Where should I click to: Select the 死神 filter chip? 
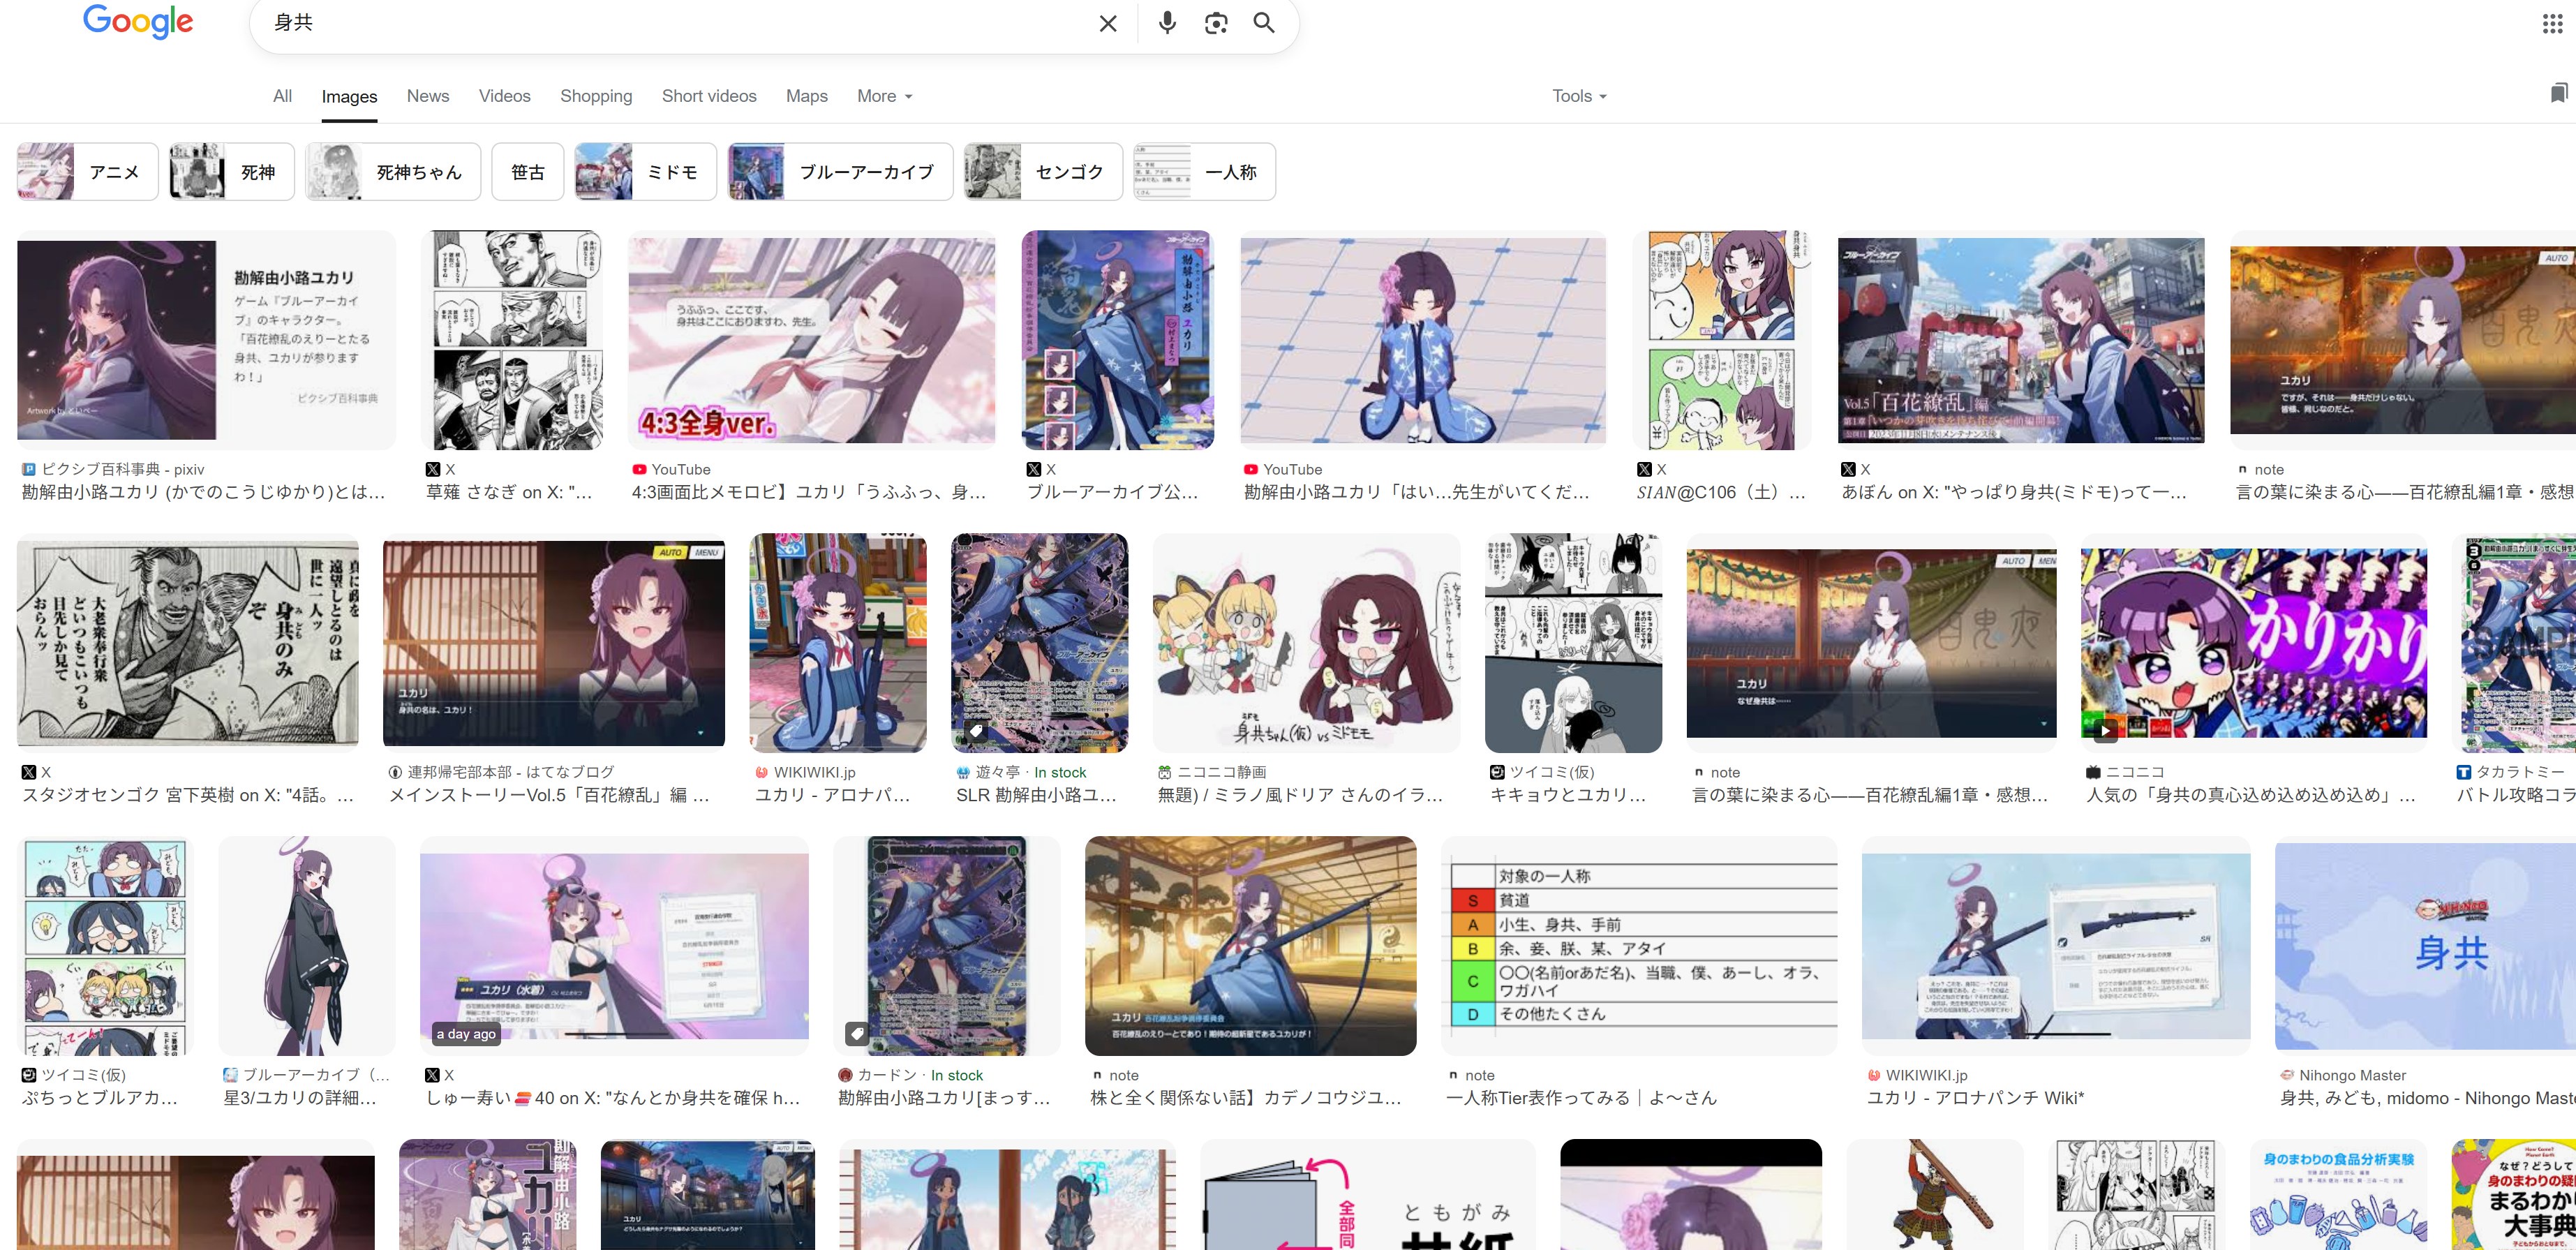click(231, 171)
